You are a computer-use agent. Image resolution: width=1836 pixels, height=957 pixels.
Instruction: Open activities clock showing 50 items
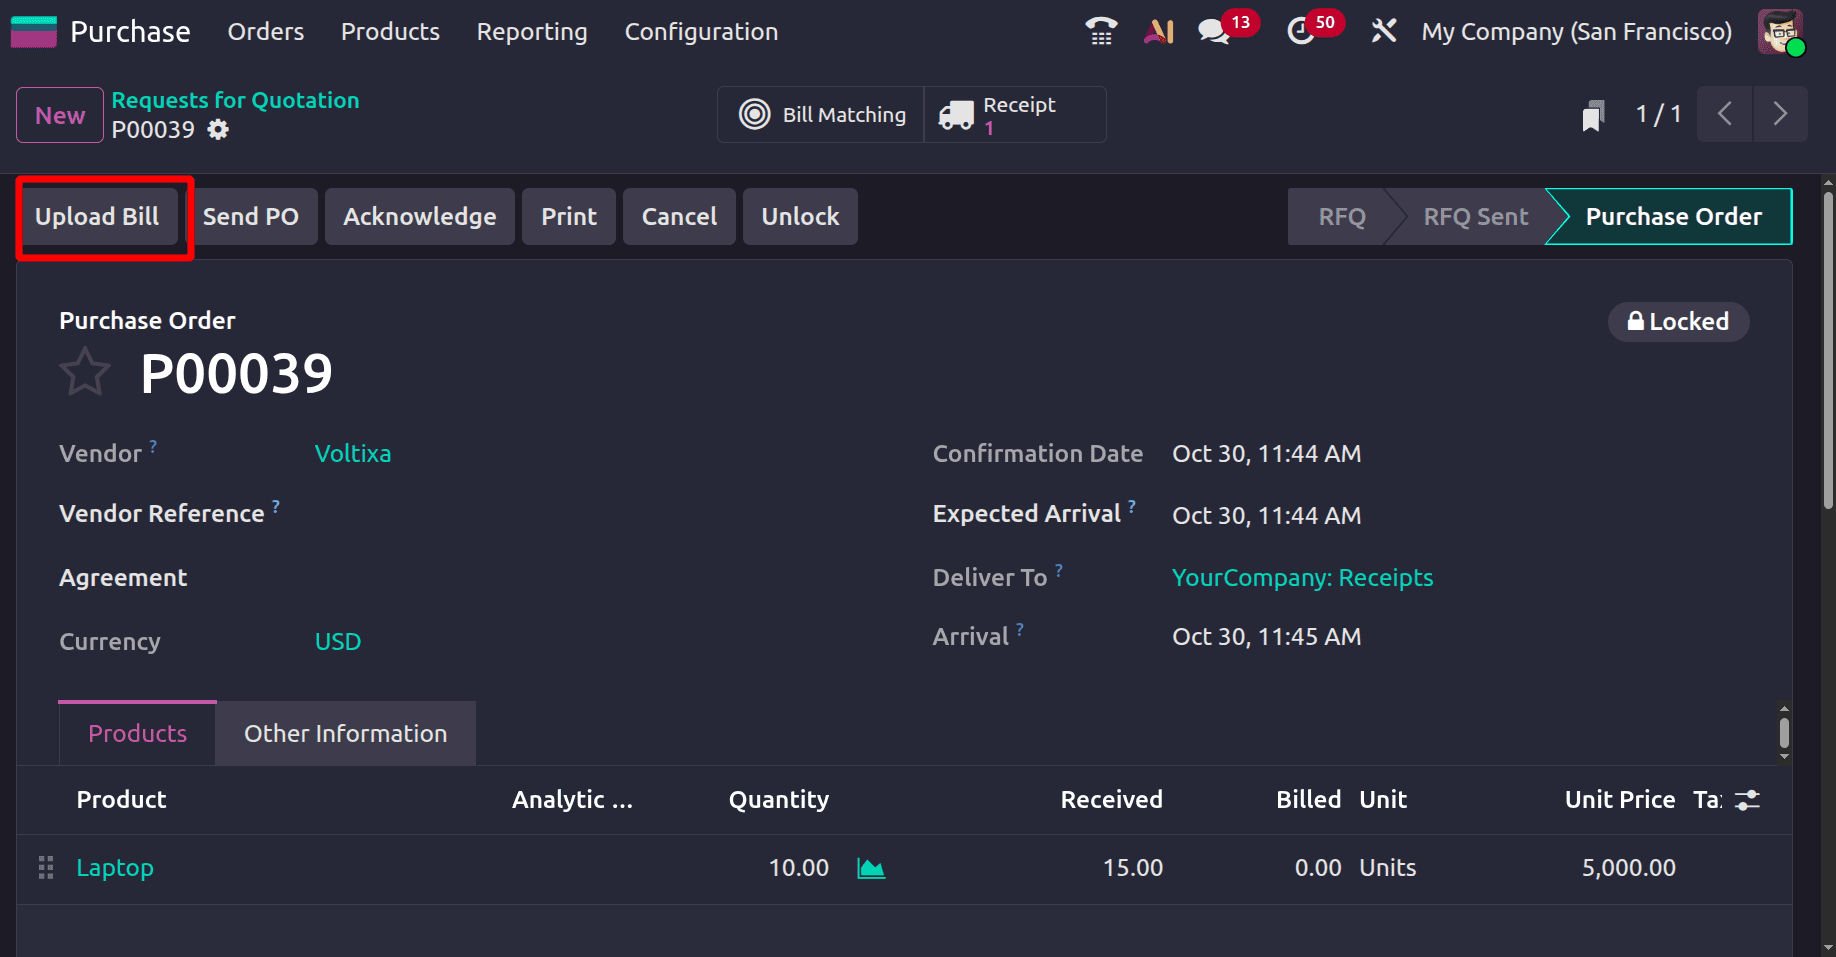click(1300, 31)
